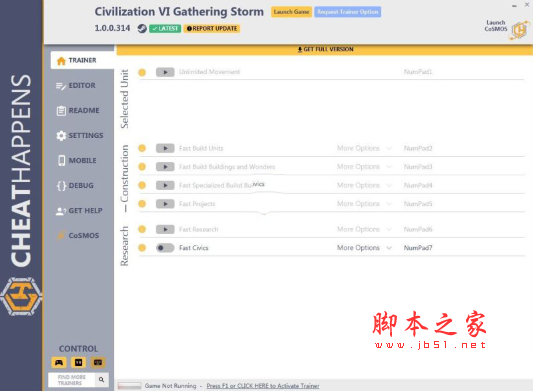Click the game running status progress bar
533x391 pixels.
click(130, 386)
